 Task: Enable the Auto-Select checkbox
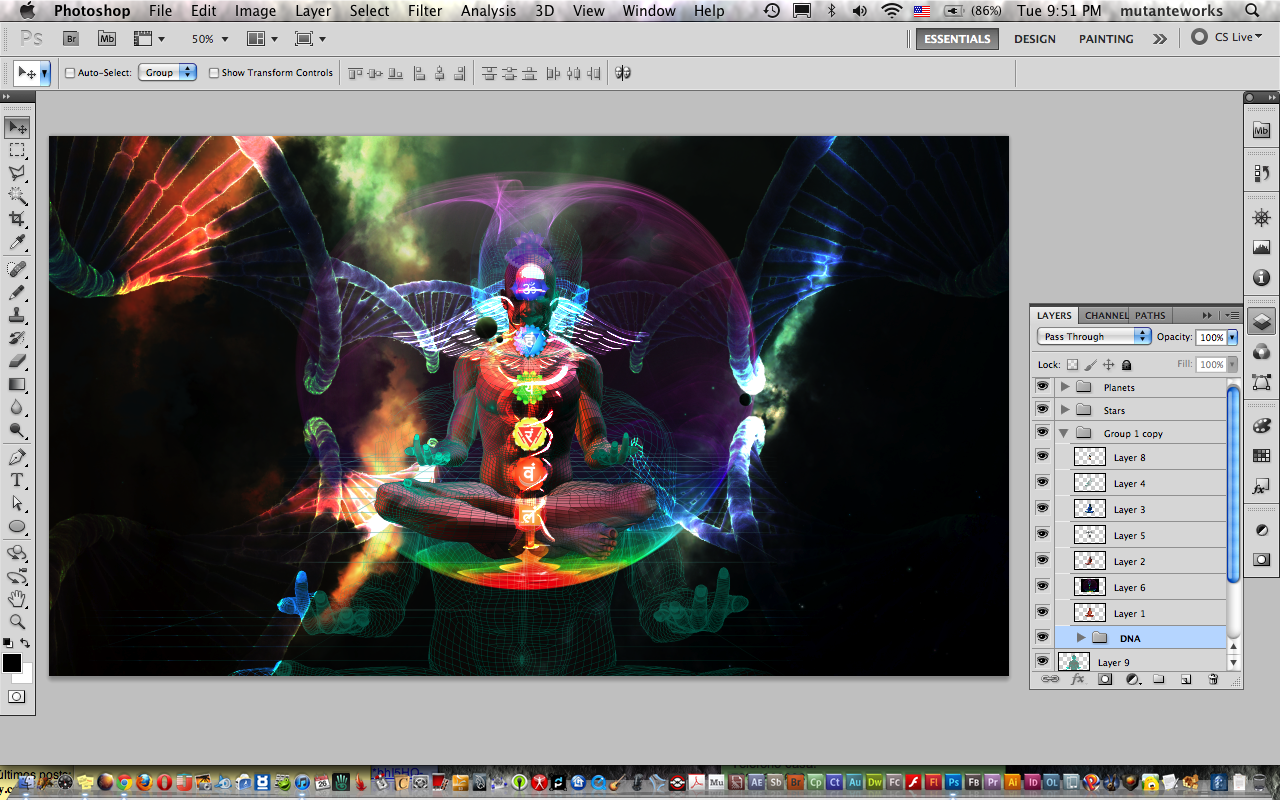click(70, 73)
